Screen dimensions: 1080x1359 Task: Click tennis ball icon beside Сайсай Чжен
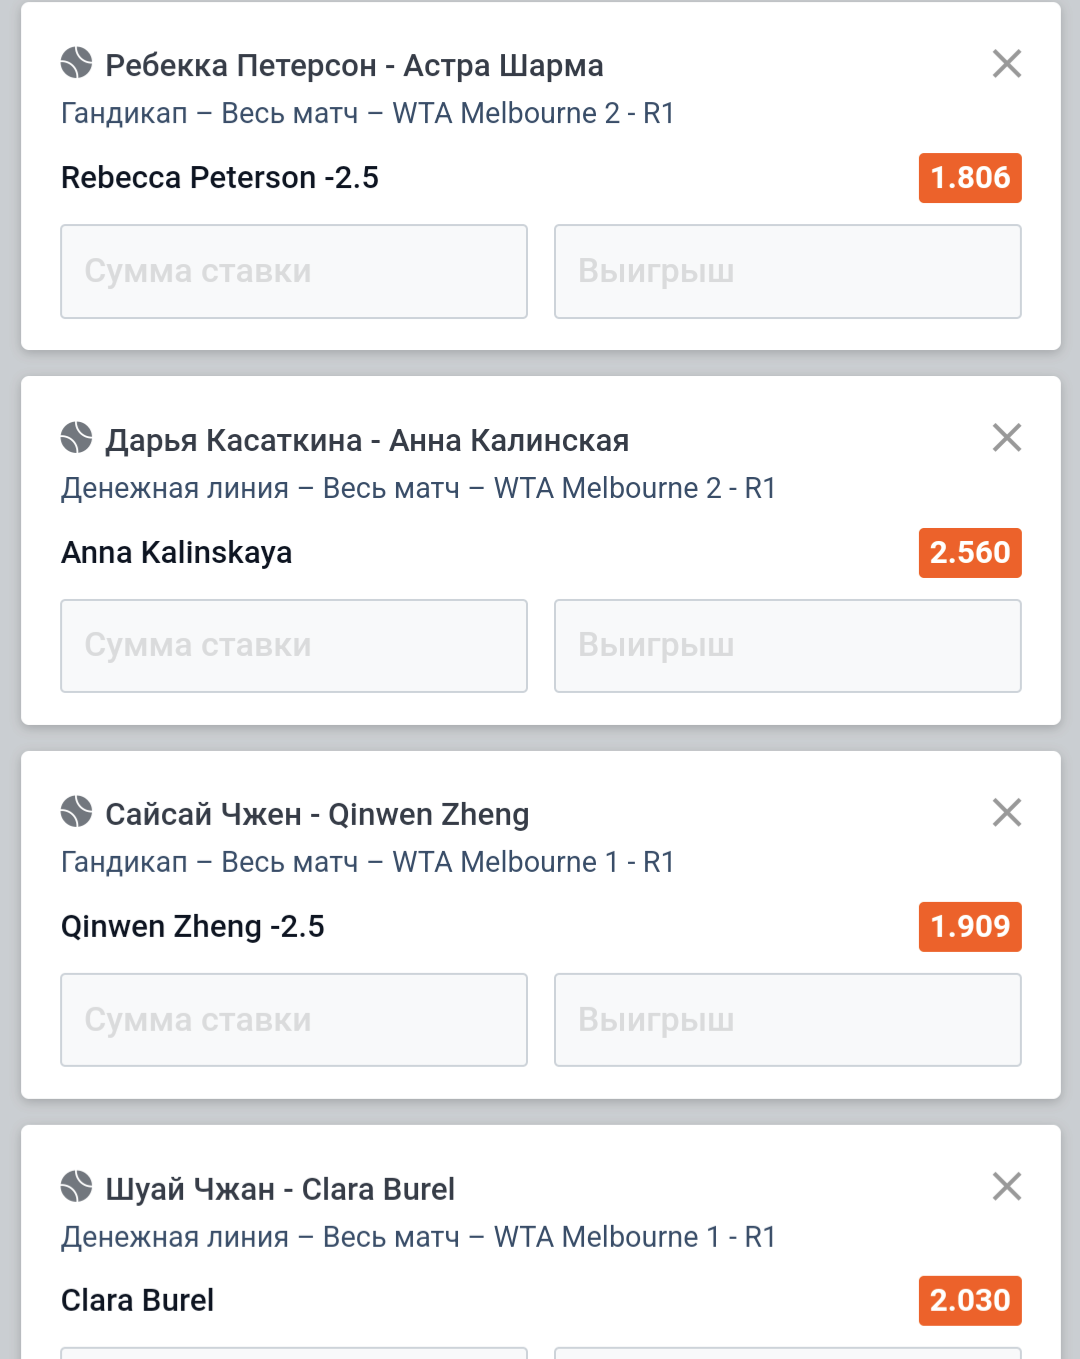click(76, 812)
